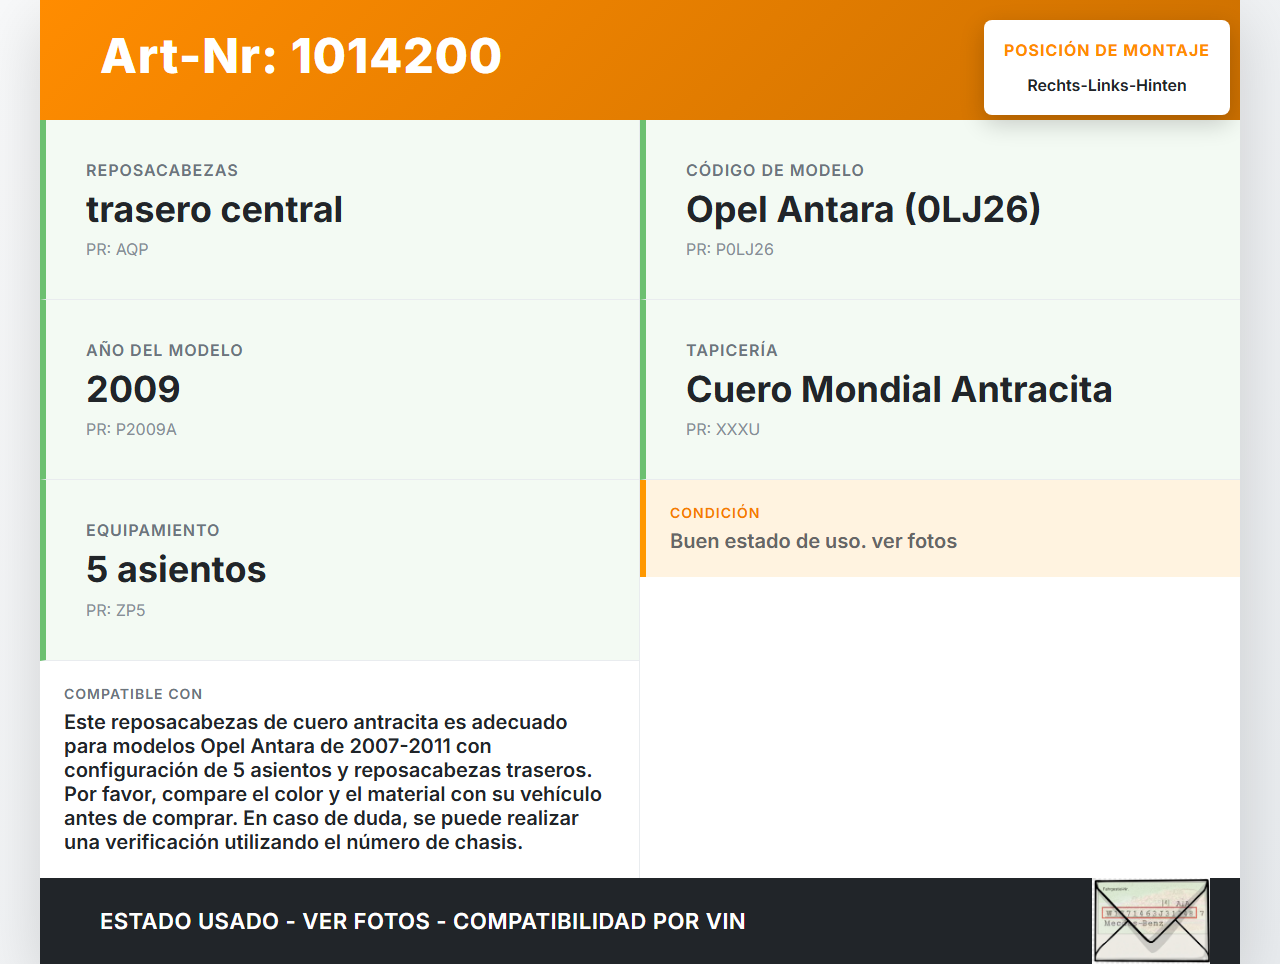Click the PR: P2009A code
The image size is (1280, 964).
[x=131, y=430]
